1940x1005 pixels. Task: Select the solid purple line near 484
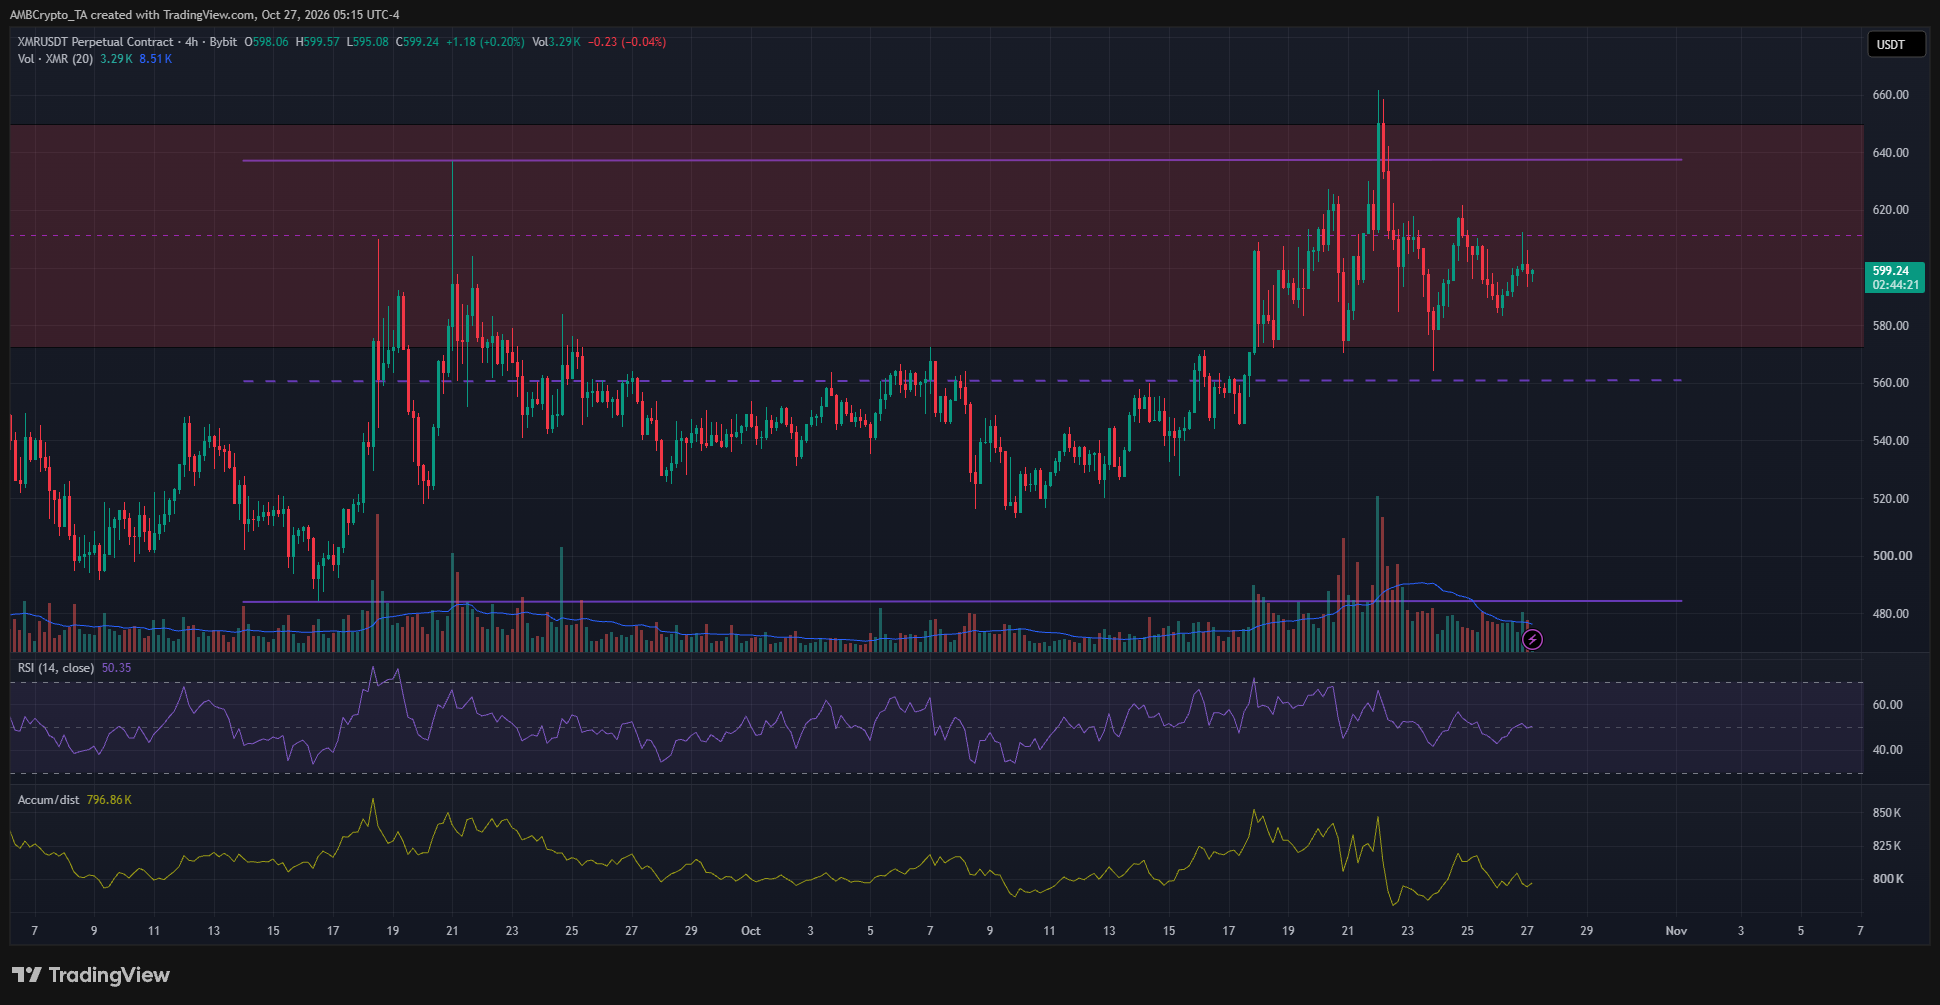(x=962, y=601)
